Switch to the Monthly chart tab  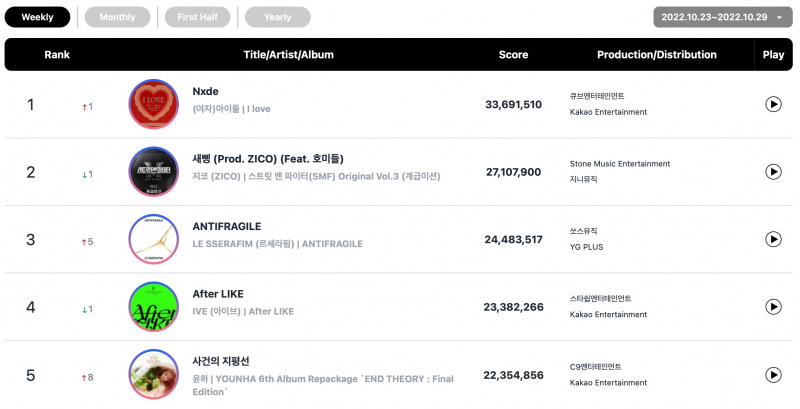click(117, 17)
